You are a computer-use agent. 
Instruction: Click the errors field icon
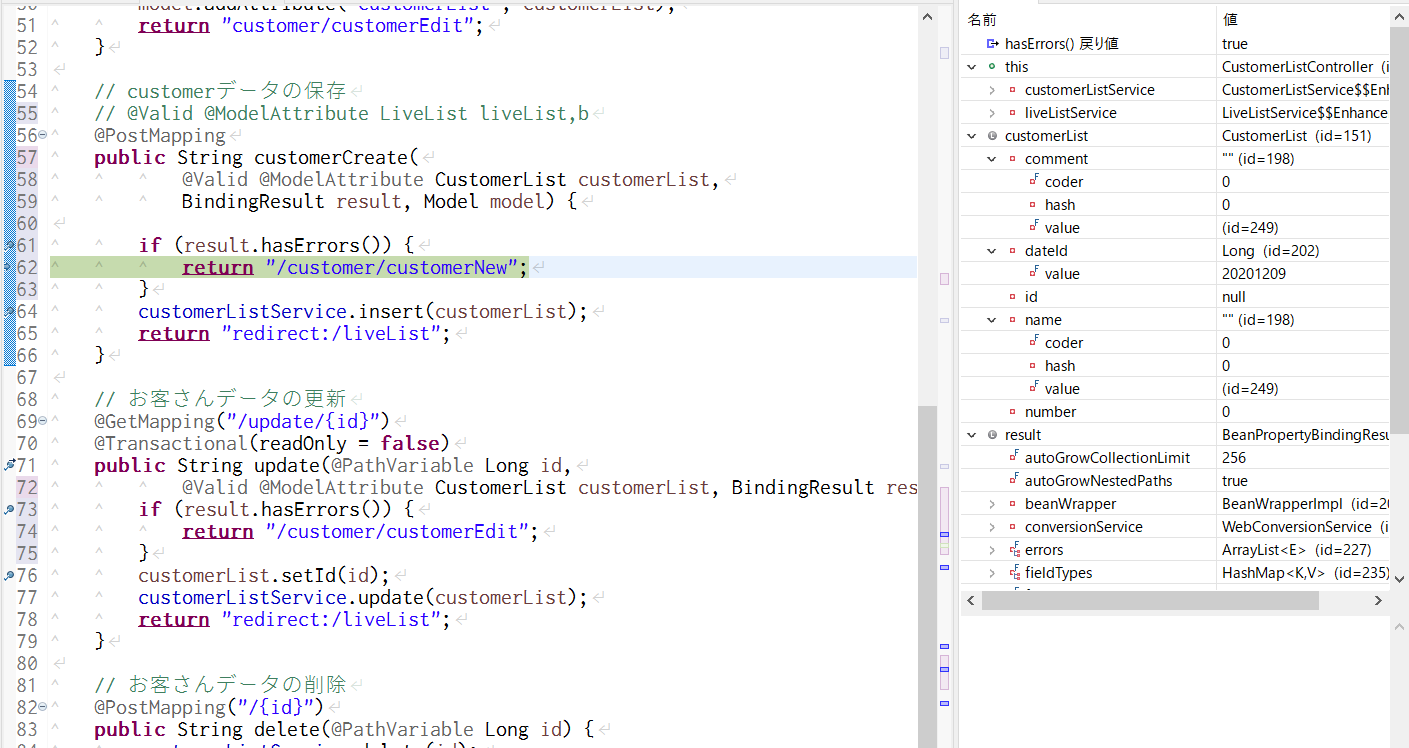(x=1014, y=549)
